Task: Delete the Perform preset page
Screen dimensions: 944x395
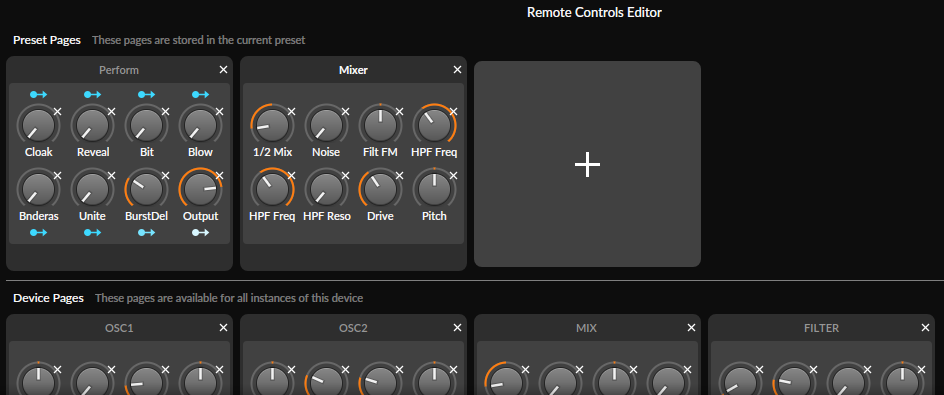Action: click(223, 70)
